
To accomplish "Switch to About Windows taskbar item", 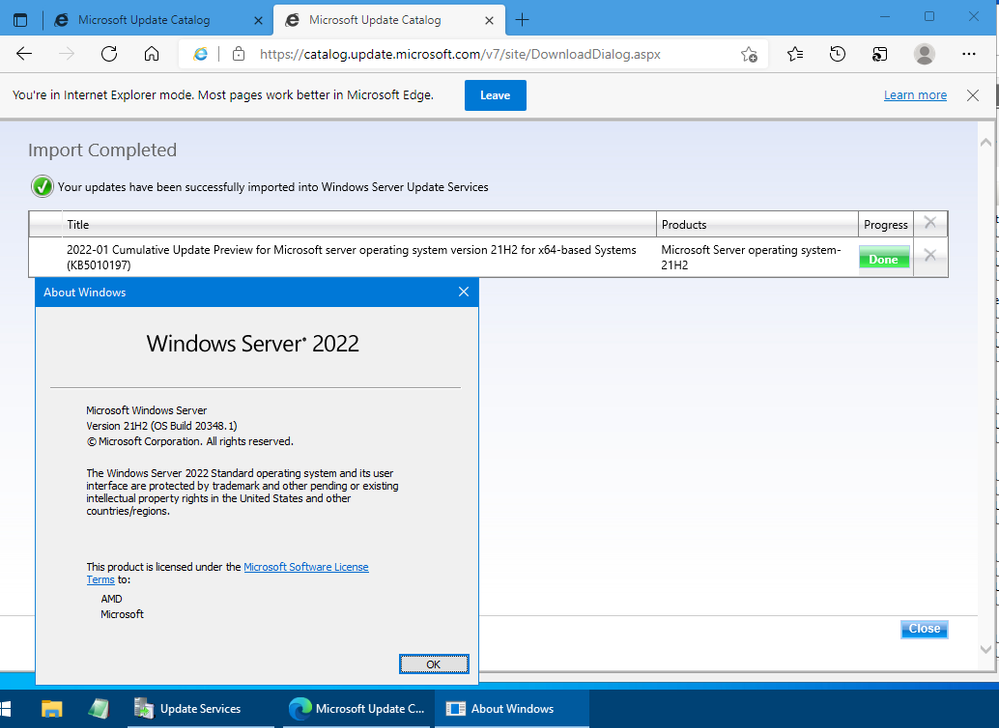I will point(512,708).
